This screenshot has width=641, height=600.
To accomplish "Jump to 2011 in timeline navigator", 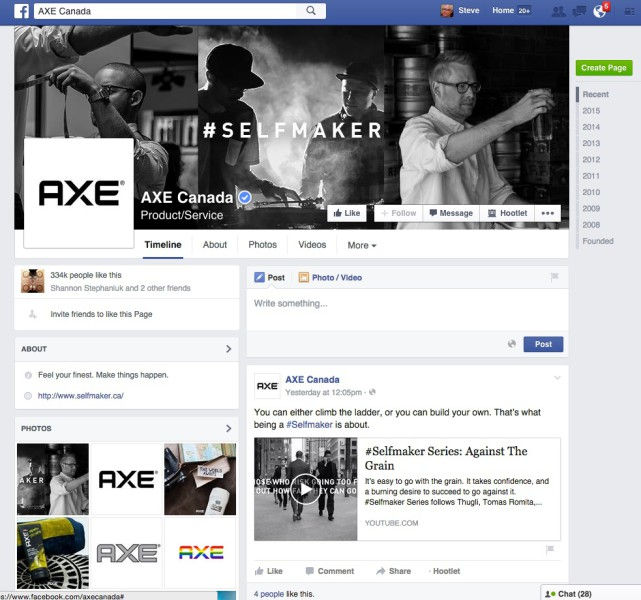I will point(591,176).
